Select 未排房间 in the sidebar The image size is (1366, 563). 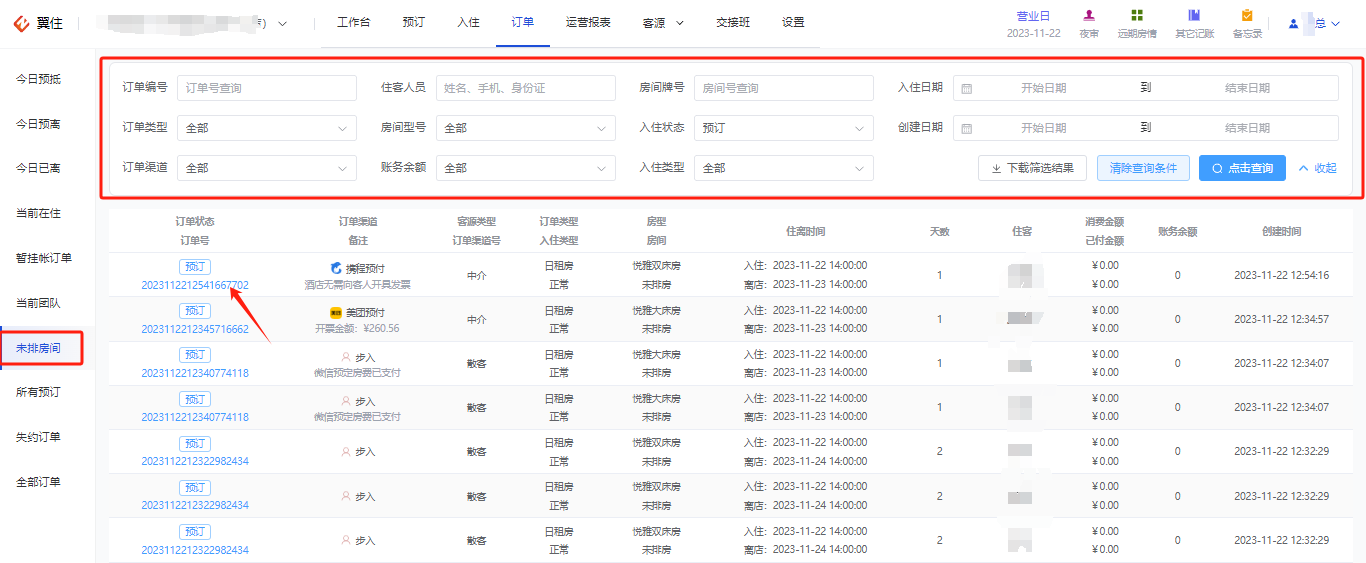(x=41, y=348)
